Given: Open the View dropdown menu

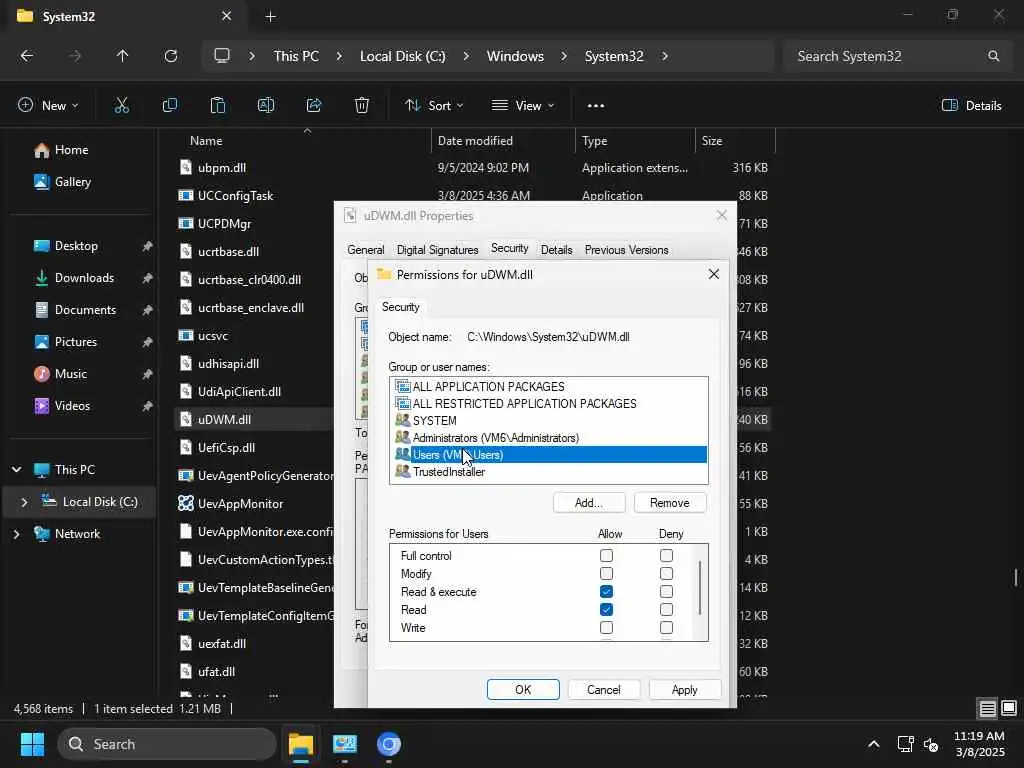Looking at the screenshot, I should (x=522, y=105).
